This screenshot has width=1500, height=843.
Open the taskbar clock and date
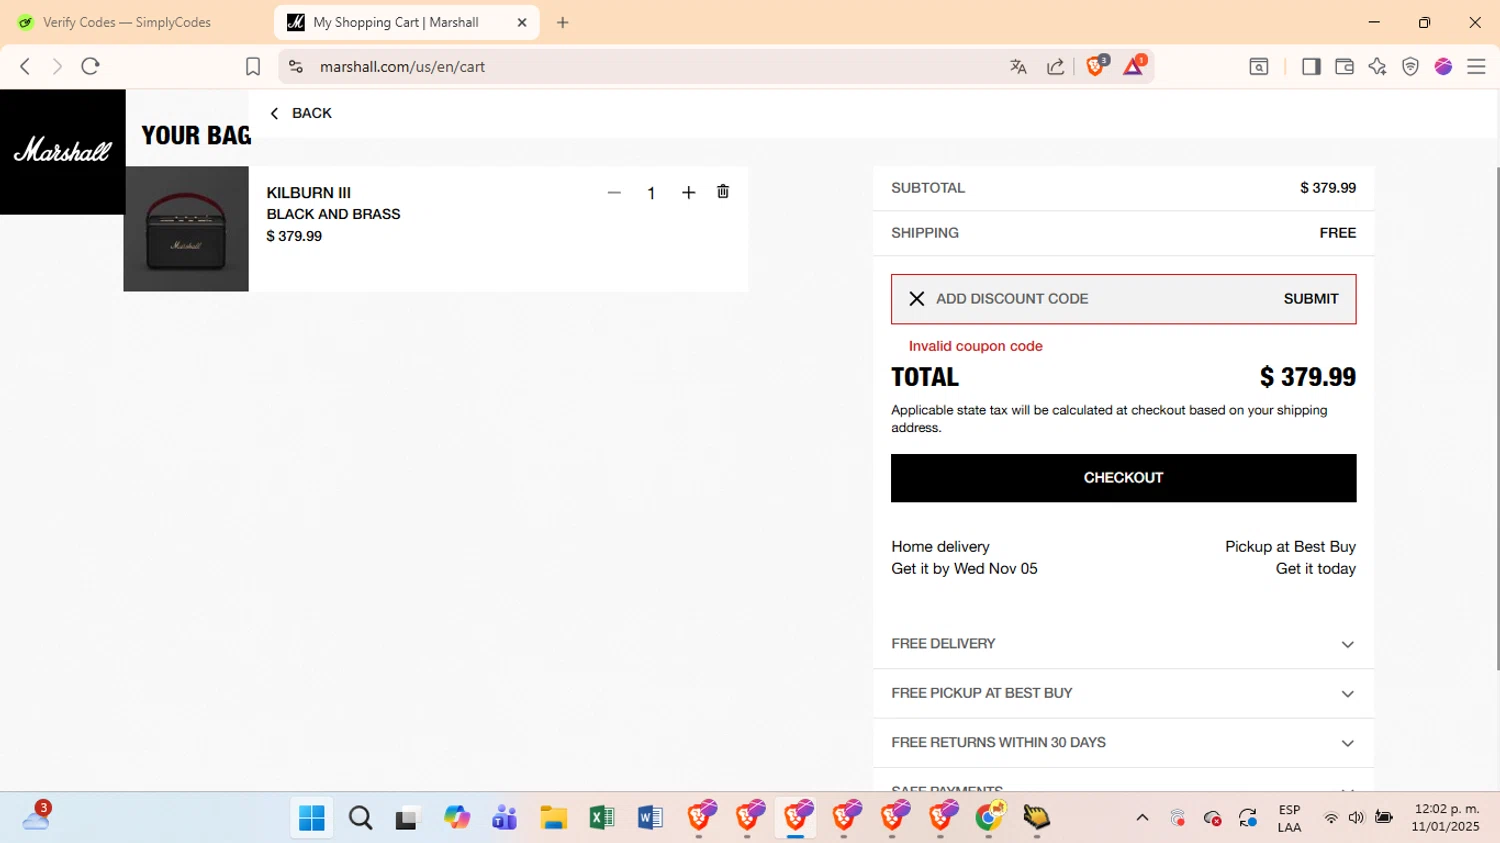pos(1445,818)
